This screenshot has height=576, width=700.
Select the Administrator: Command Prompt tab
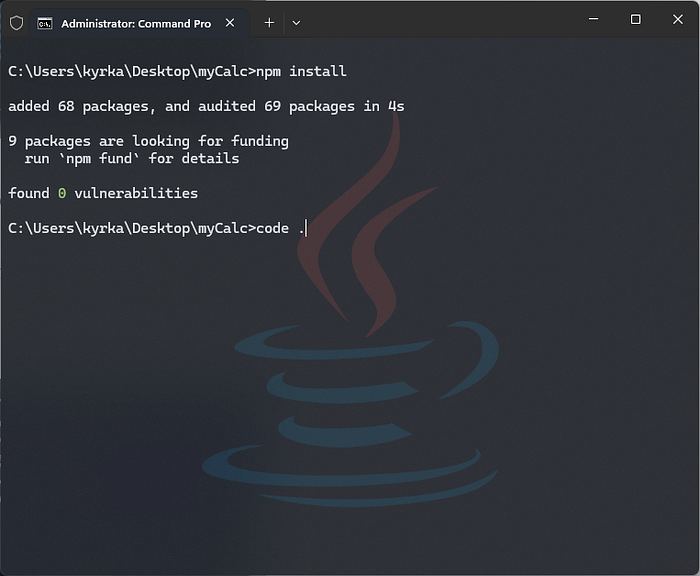pyautogui.click(x=139, y=23)
